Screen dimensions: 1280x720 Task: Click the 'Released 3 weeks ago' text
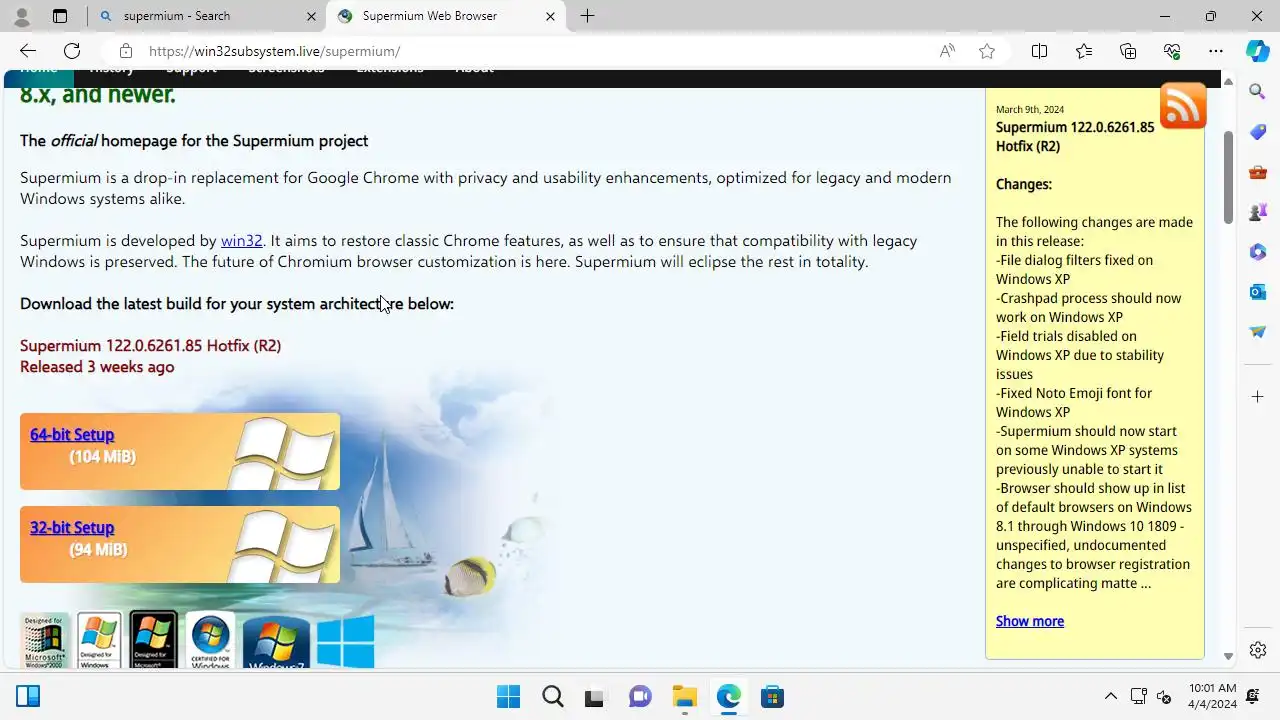click(97, 367)
